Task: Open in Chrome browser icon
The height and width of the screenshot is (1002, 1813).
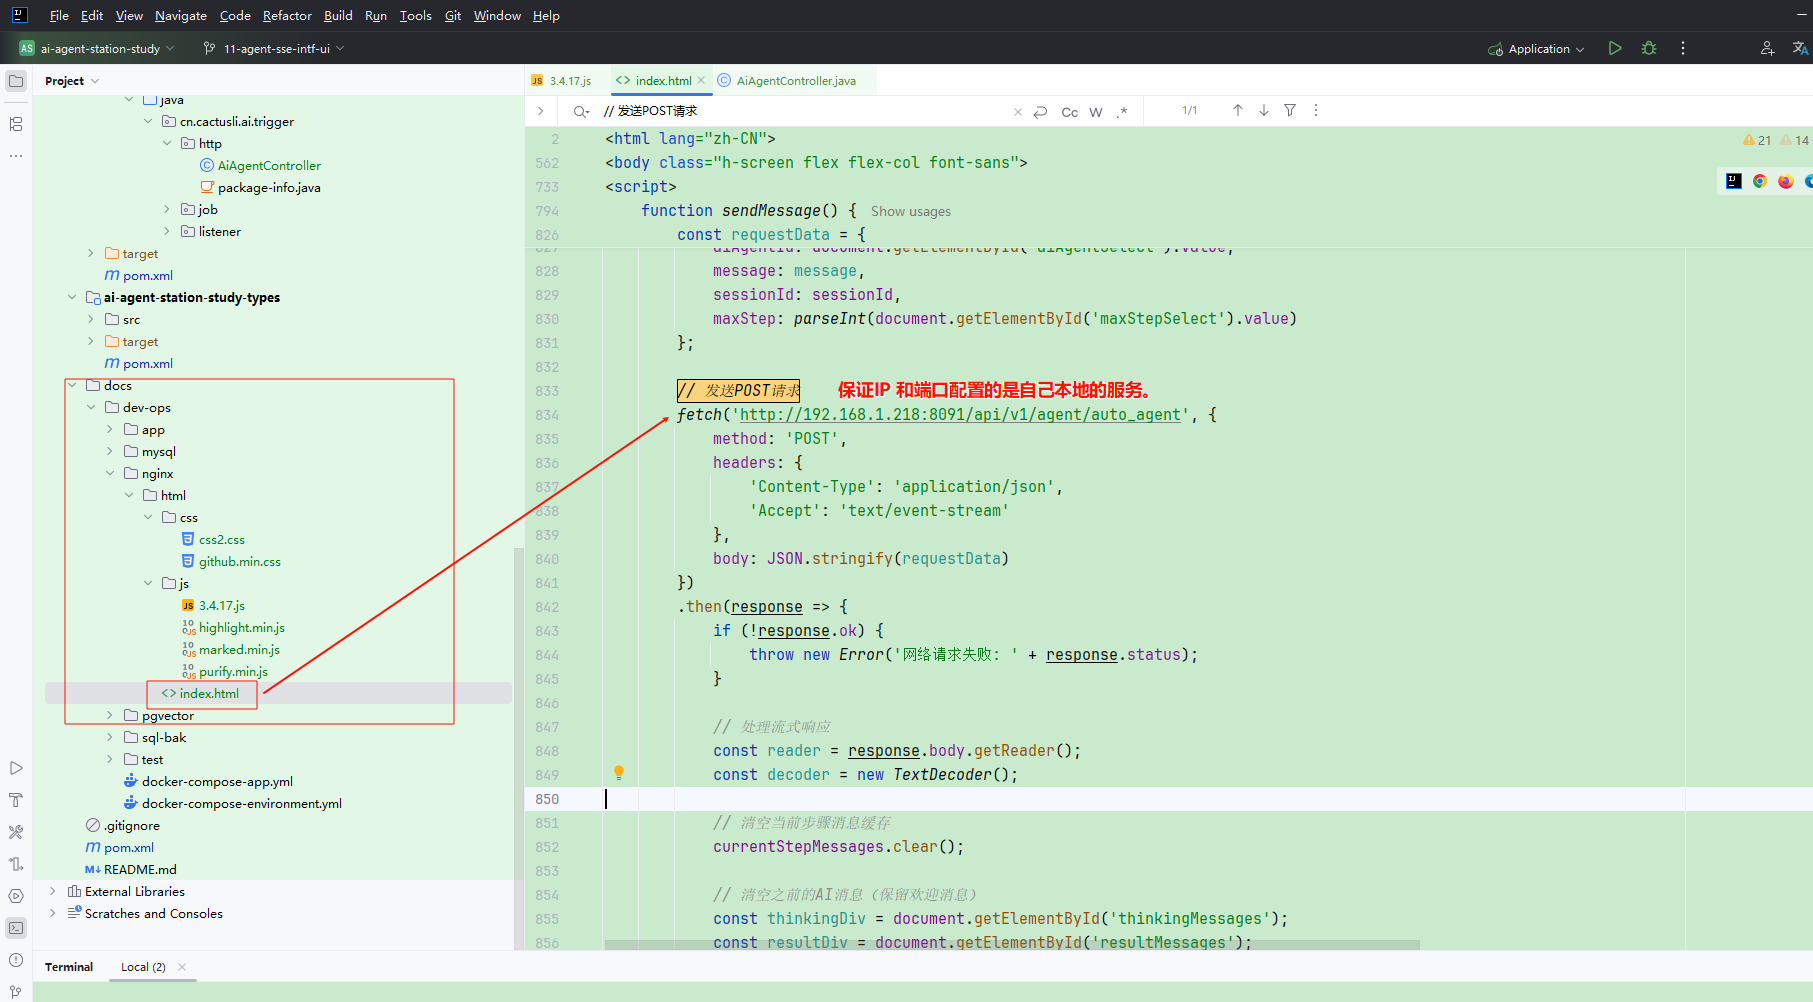Action: (1760, 181)
